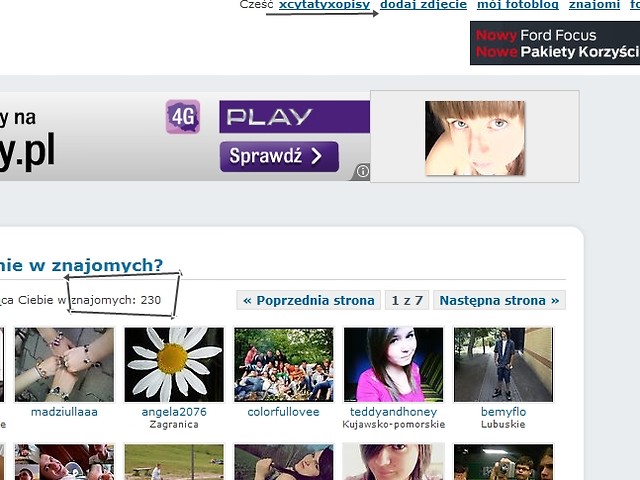Viewport: 640px width, 480px height.
Task: Click the '1 z 7' page indicator
Action: [x=407, y=300]
